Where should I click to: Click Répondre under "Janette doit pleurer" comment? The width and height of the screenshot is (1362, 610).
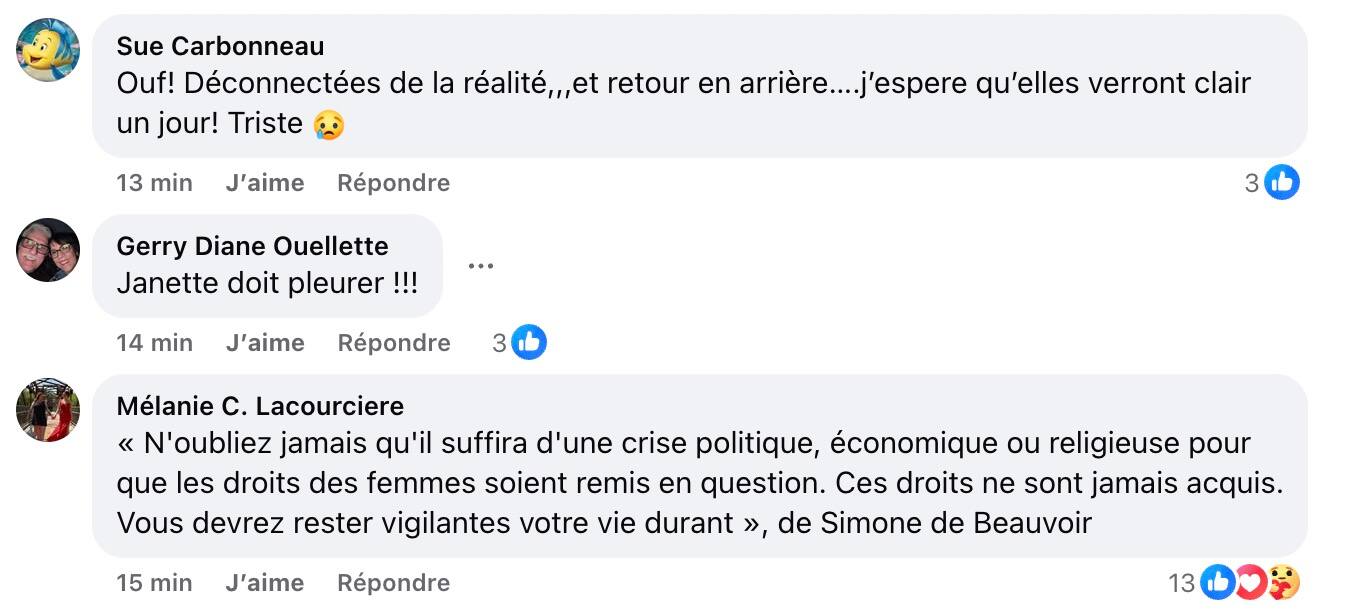393,343
